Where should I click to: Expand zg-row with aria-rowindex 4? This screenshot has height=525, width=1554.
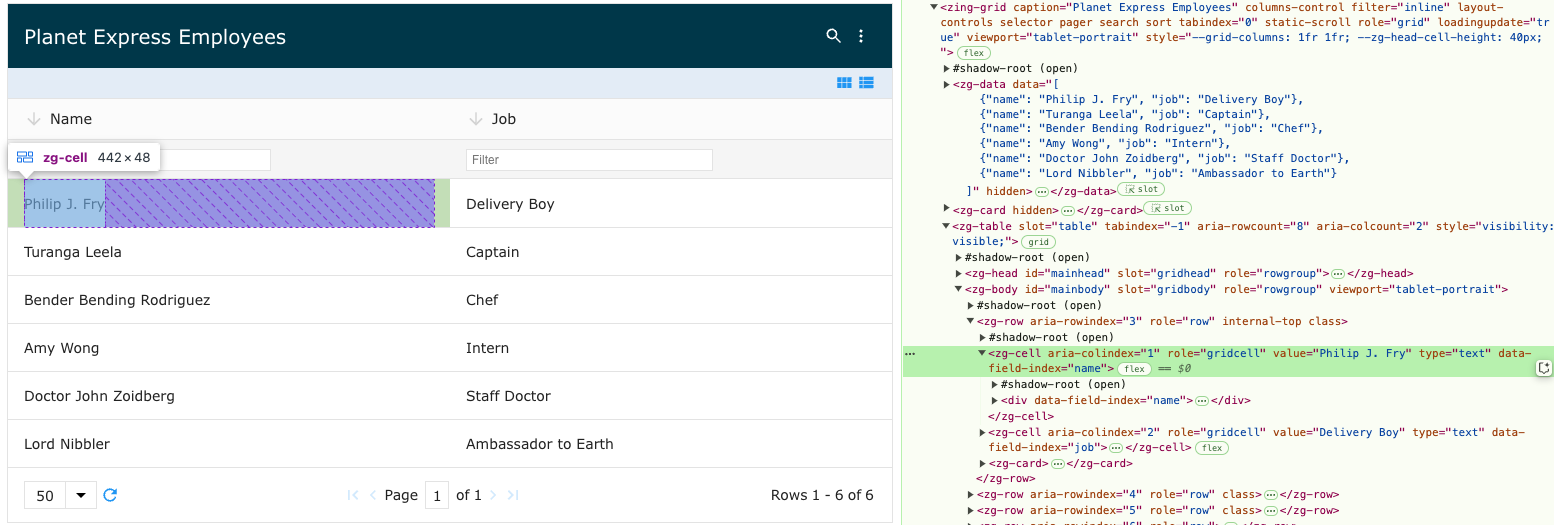970,494
